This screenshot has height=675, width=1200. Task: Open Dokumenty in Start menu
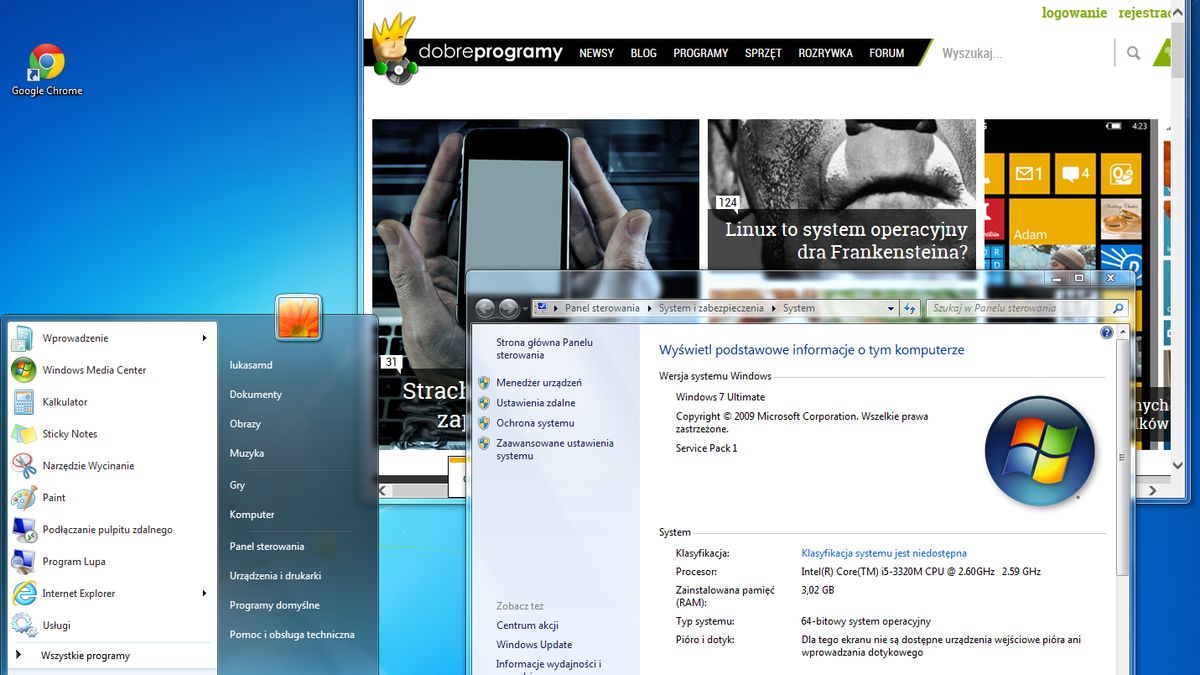click(256, 395)
